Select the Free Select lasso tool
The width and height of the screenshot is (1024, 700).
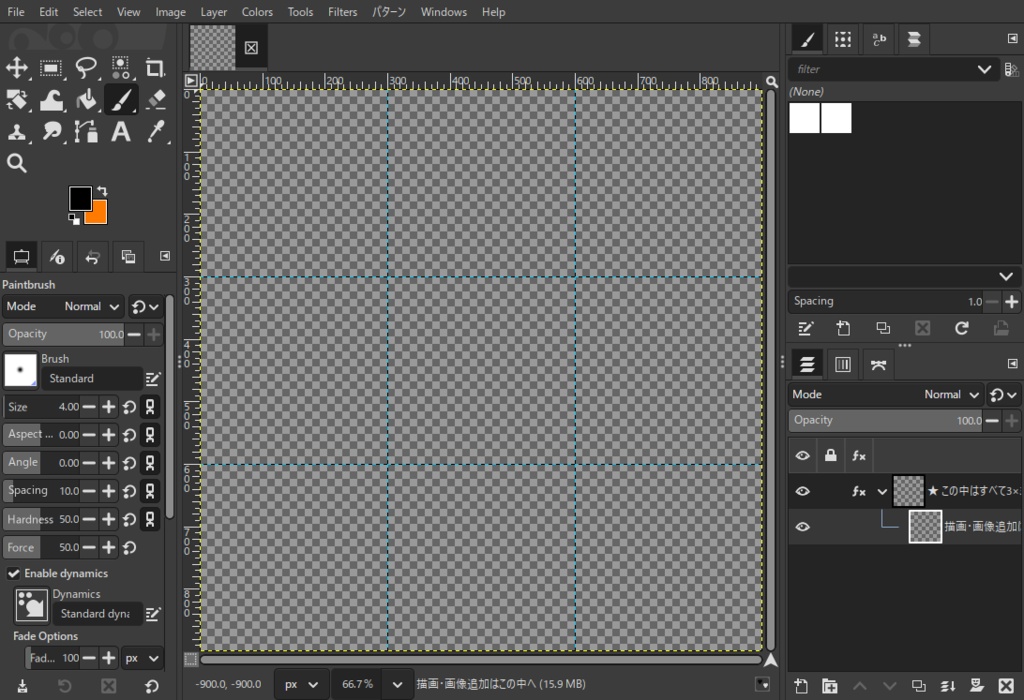[86, 67]
